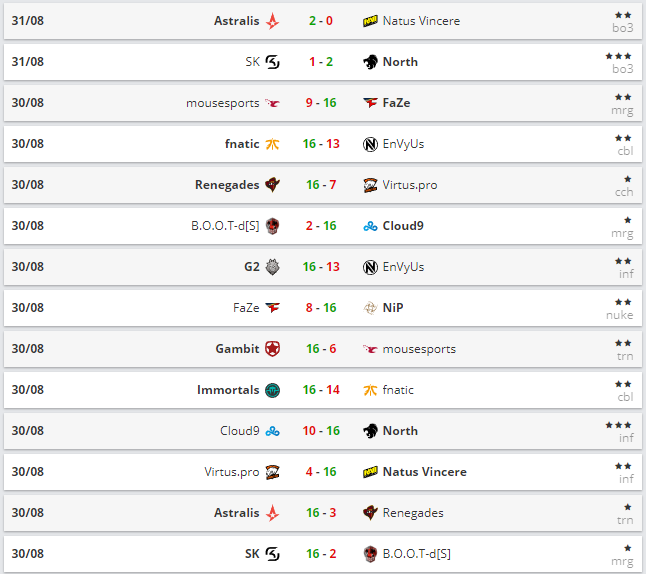Click the EnVyUs logo in the G2 match
The height and width of the screenshot is (574, 646).
point(370,267)
